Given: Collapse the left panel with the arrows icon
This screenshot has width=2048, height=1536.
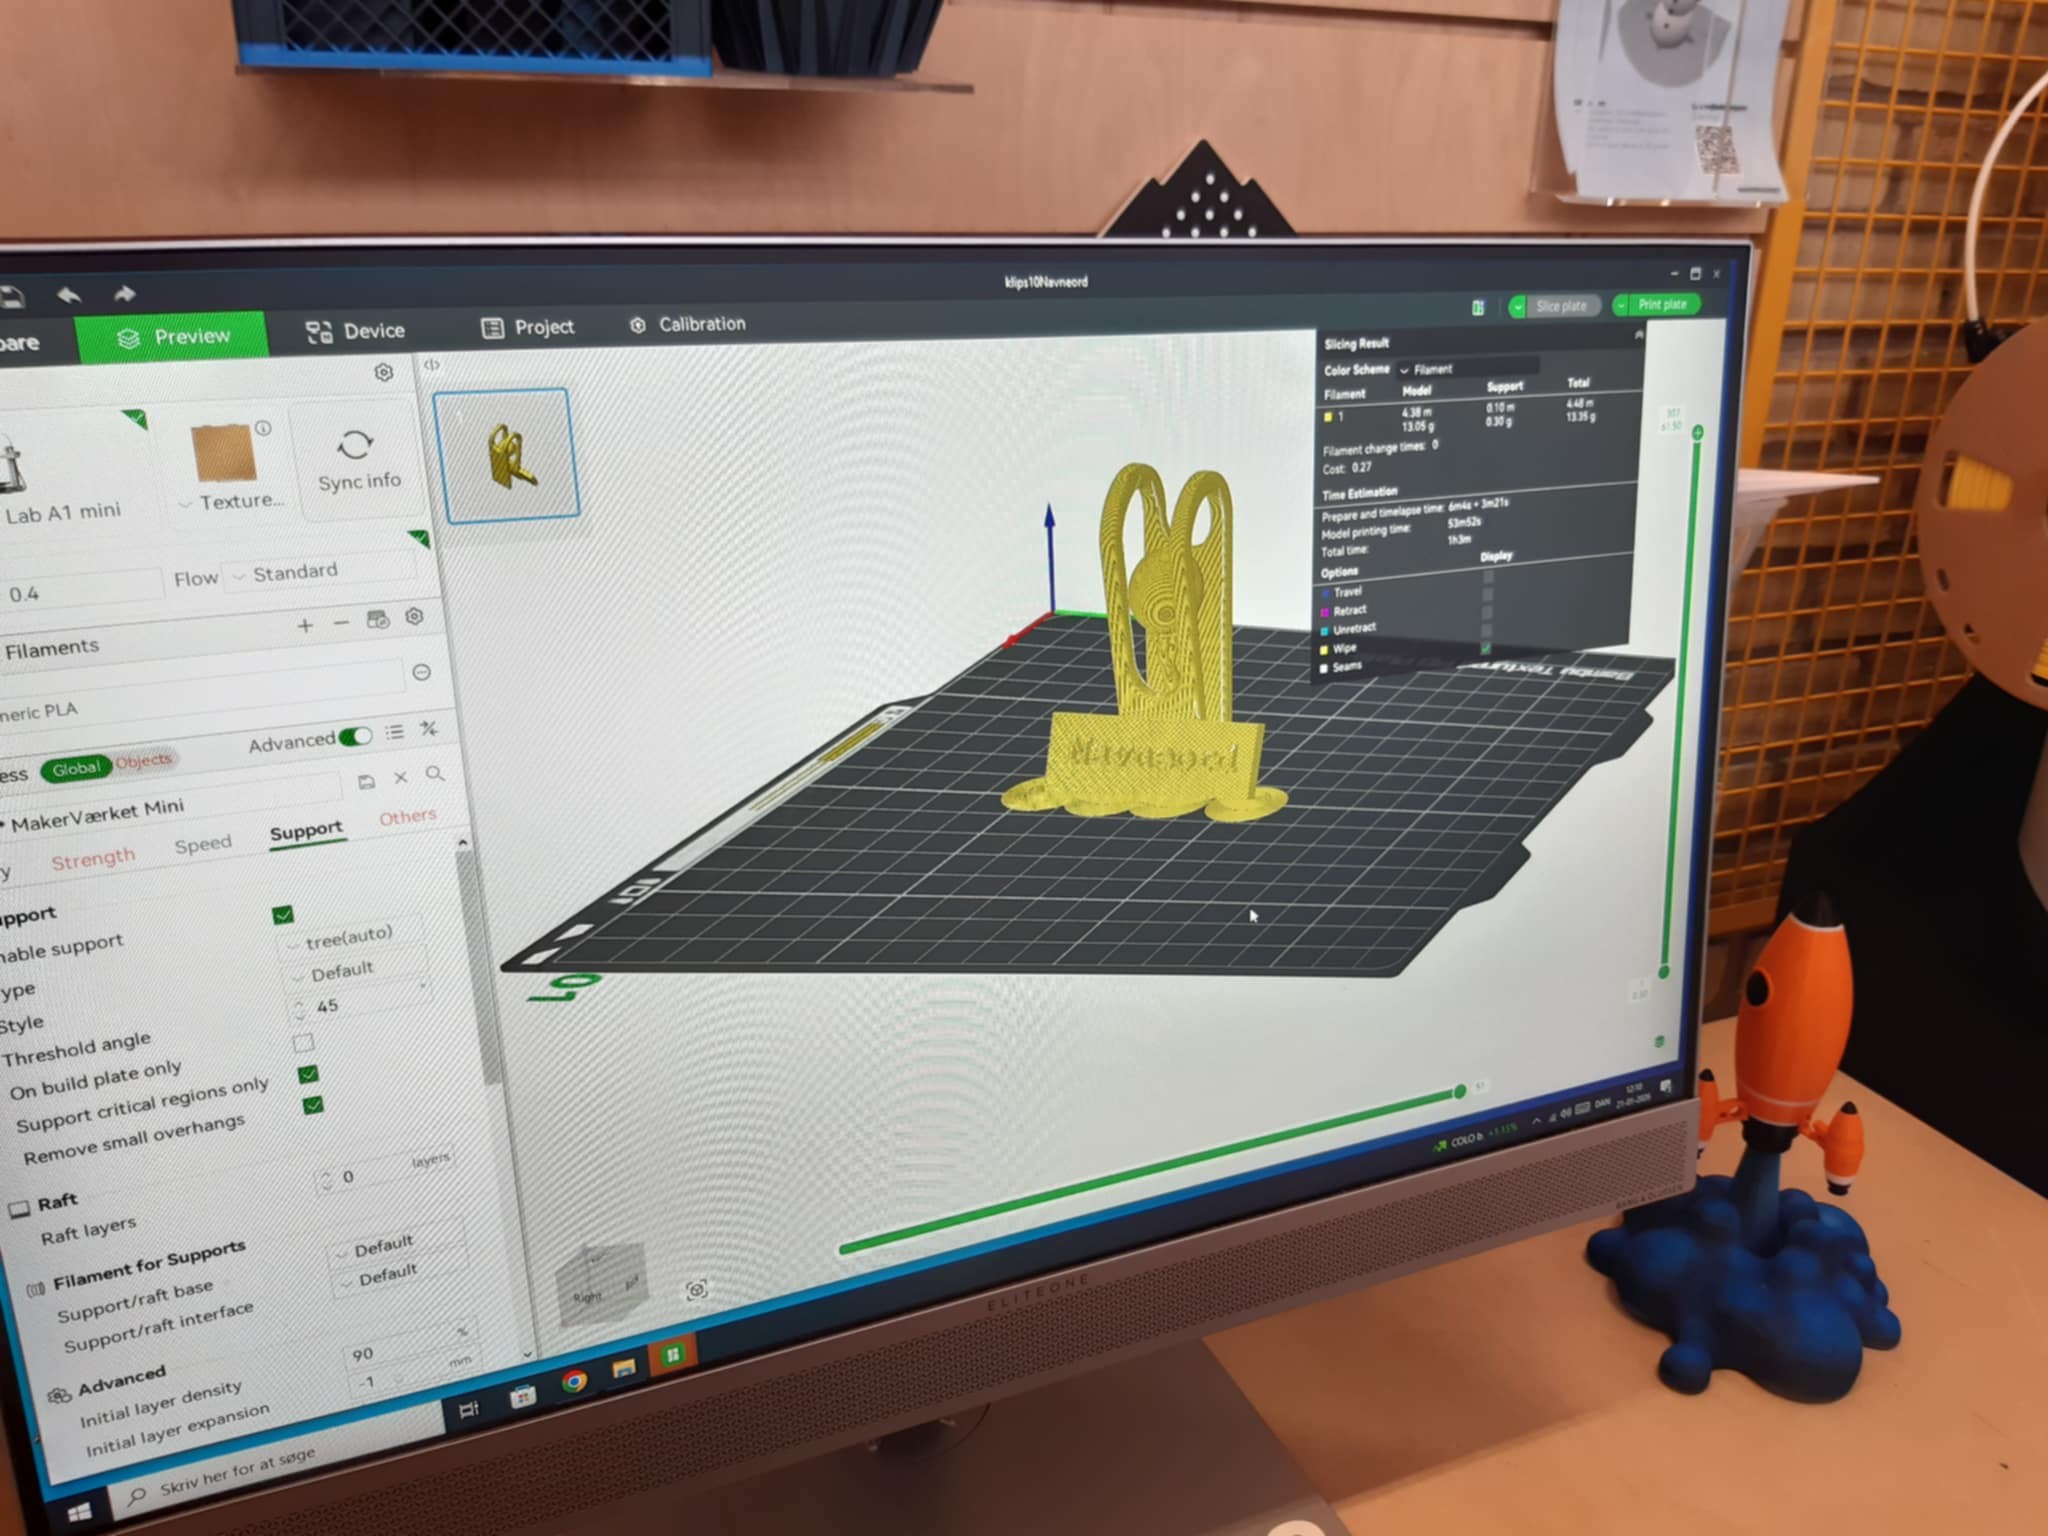Looking at the screenshot, I should pyautogui.click(x=430, y=366).
